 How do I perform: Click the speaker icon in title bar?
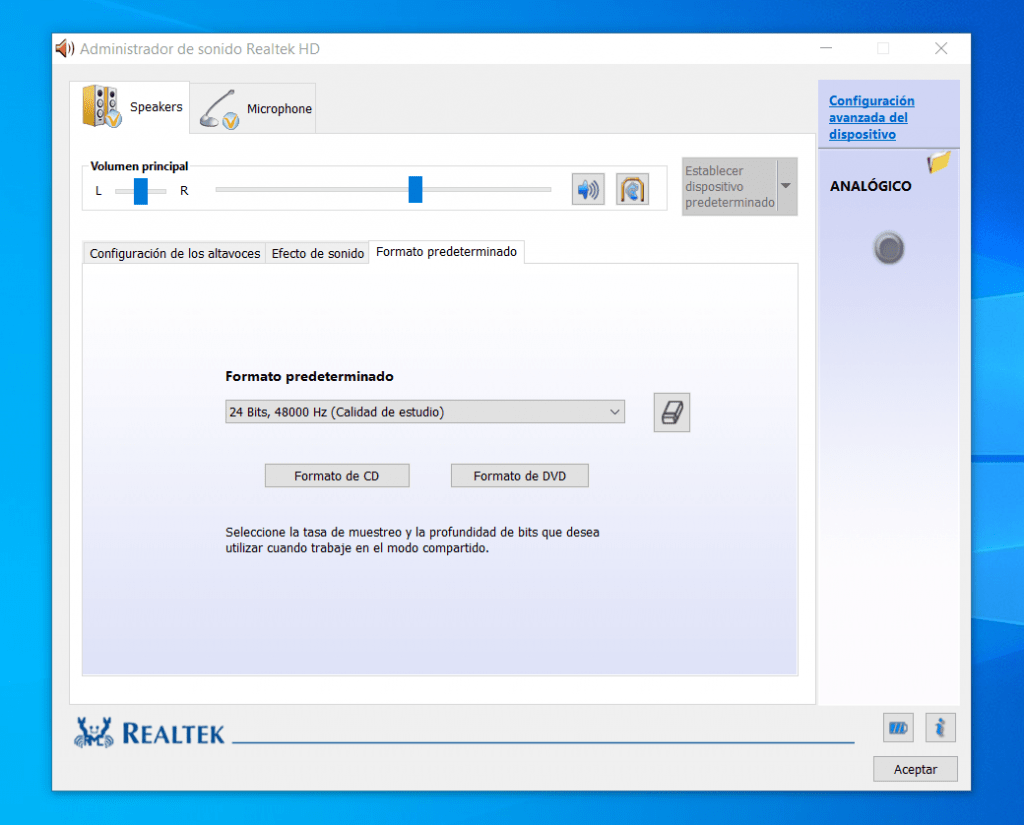65,48
